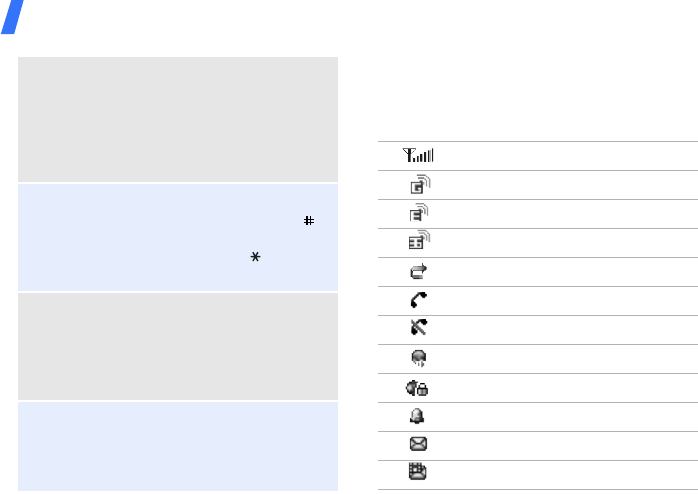Click the bottom light-blue panel
The width and height of the screenshot is (698, 494).
pyautogui.click(x=178, y=446)
